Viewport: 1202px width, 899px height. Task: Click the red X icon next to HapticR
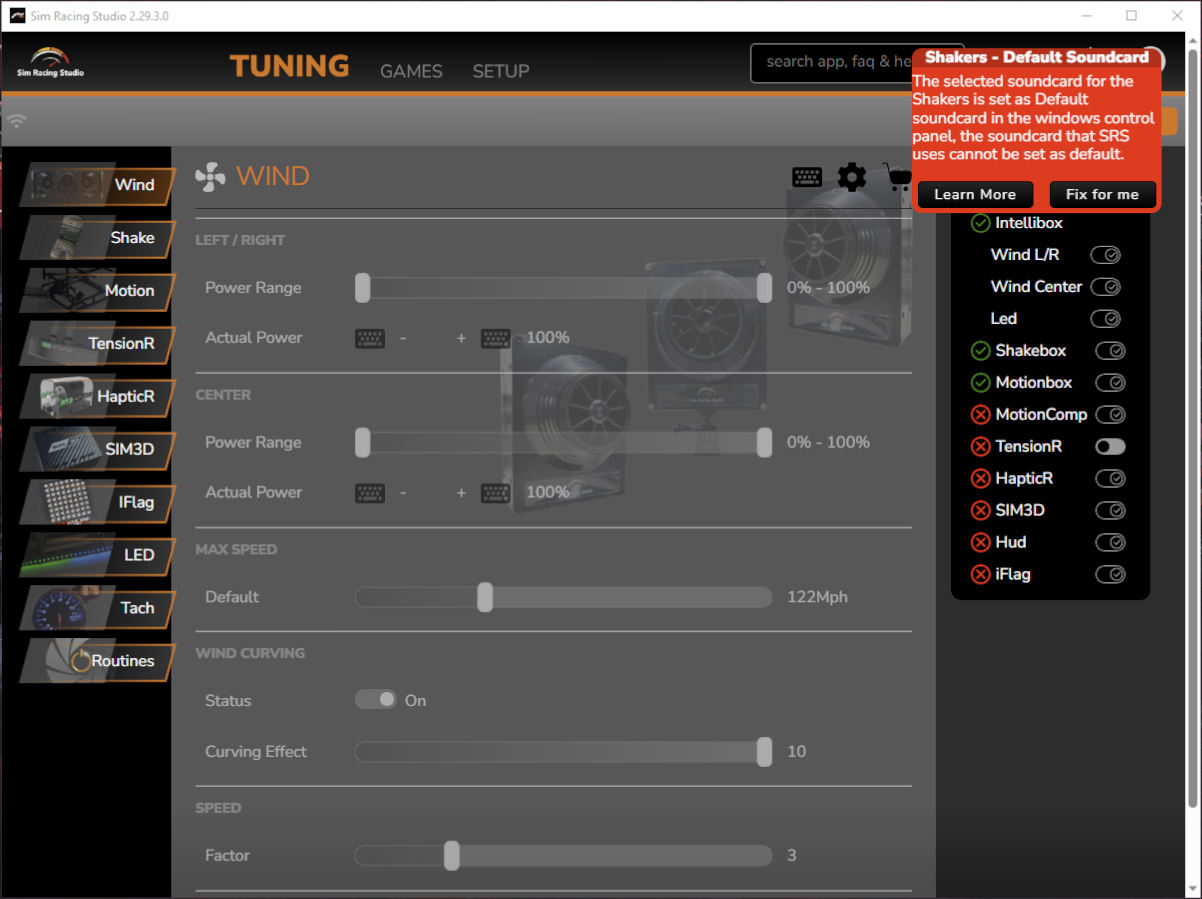point(980,479)
